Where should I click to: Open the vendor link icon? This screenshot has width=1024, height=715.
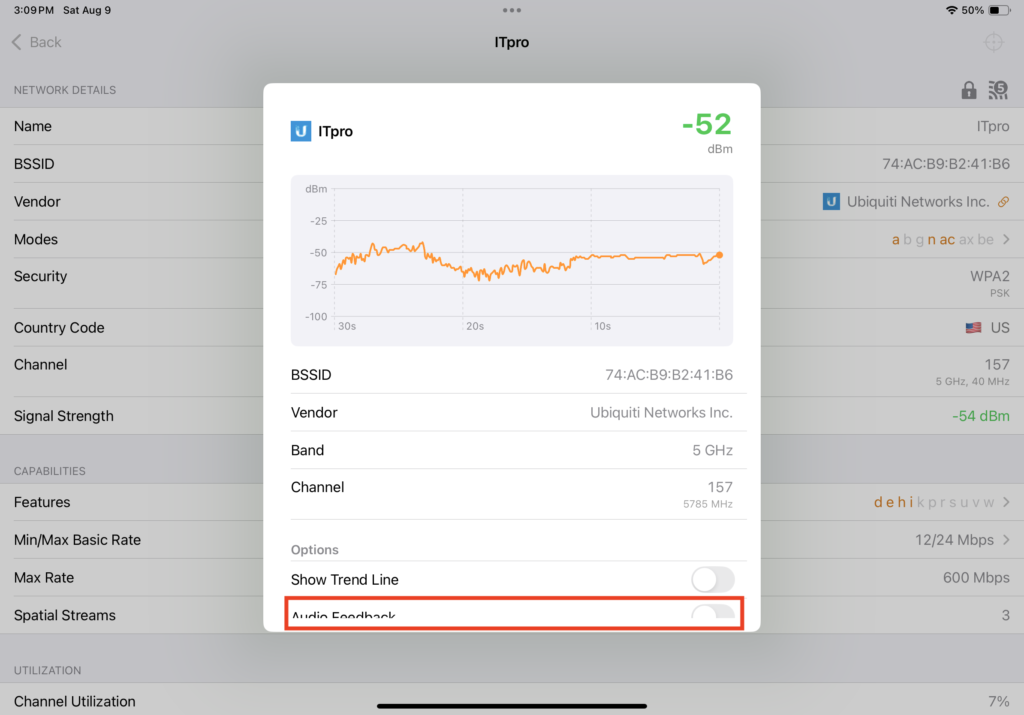(1004, 202)
